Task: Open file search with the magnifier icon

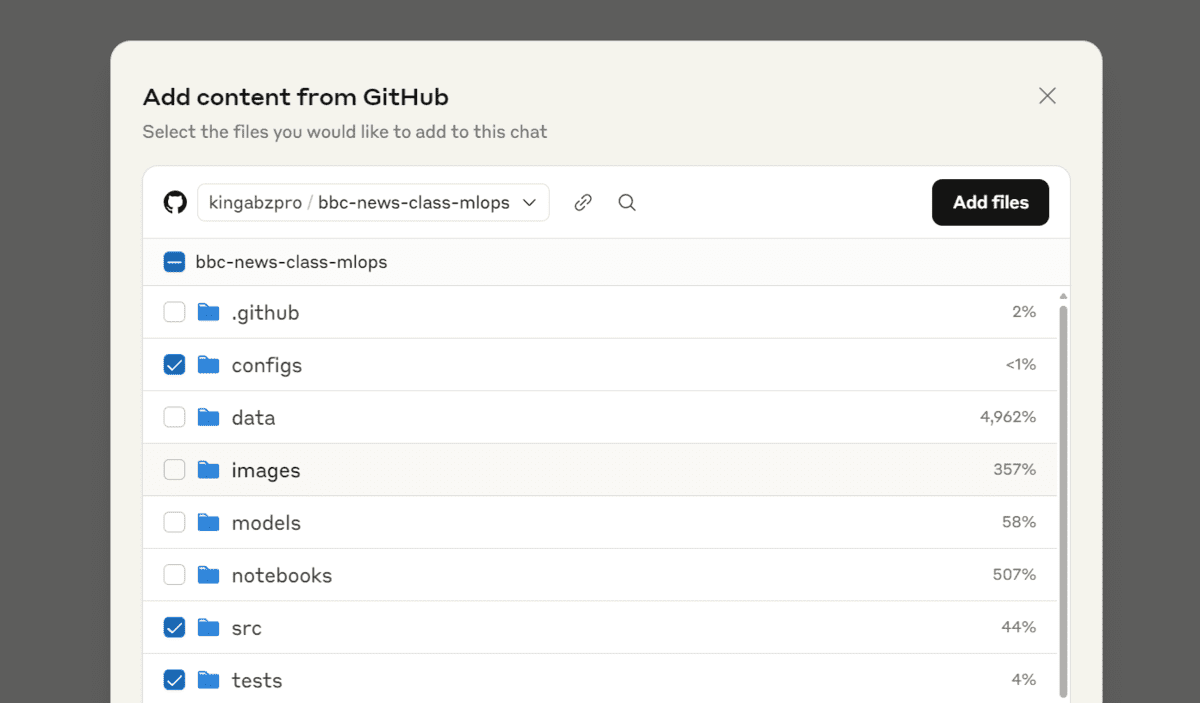Action: 627,203
